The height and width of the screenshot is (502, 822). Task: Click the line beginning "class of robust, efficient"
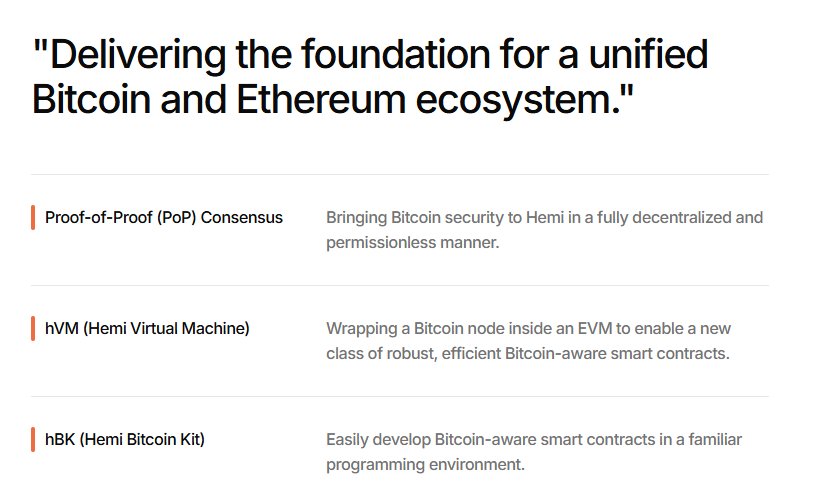point(528,354)
